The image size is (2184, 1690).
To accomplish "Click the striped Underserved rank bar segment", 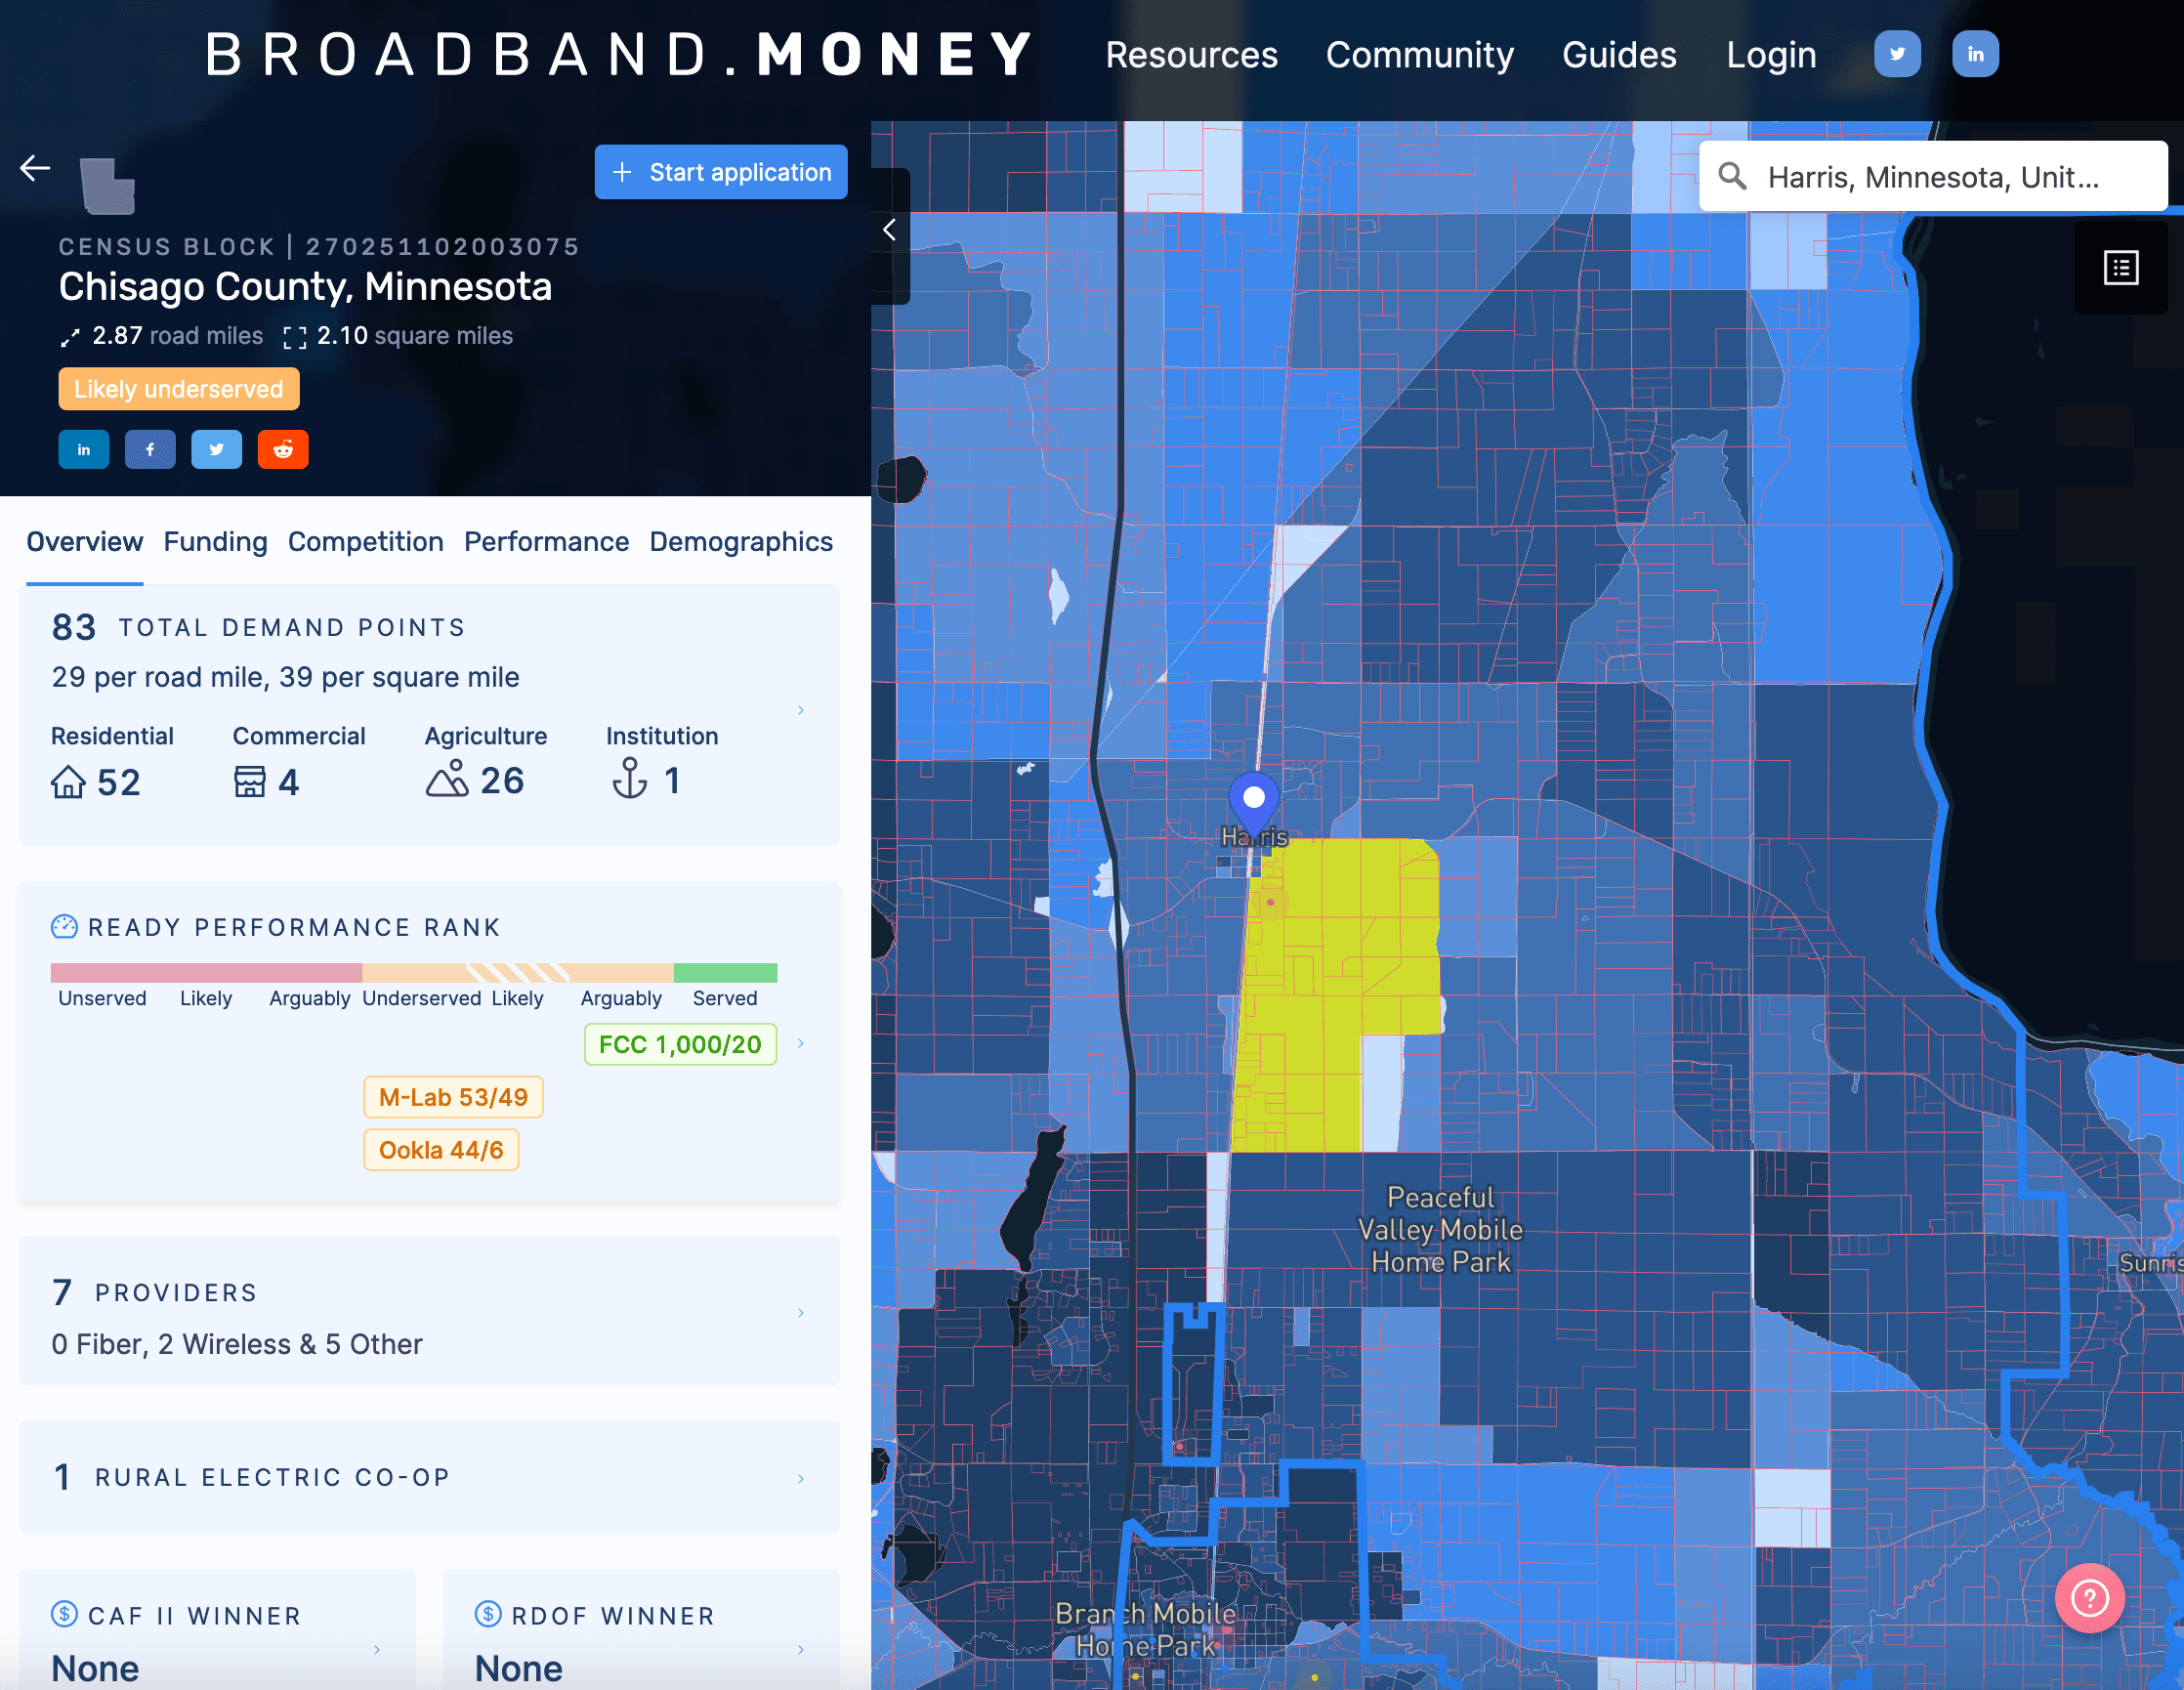I will (517, 973).
